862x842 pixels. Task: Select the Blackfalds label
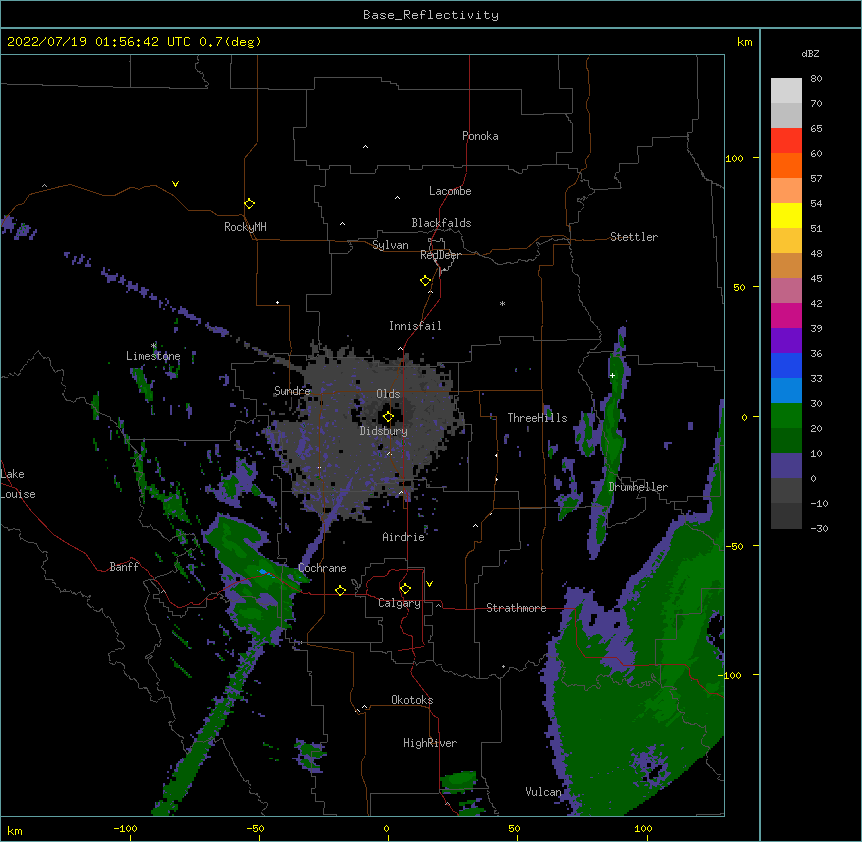(441, 223)
